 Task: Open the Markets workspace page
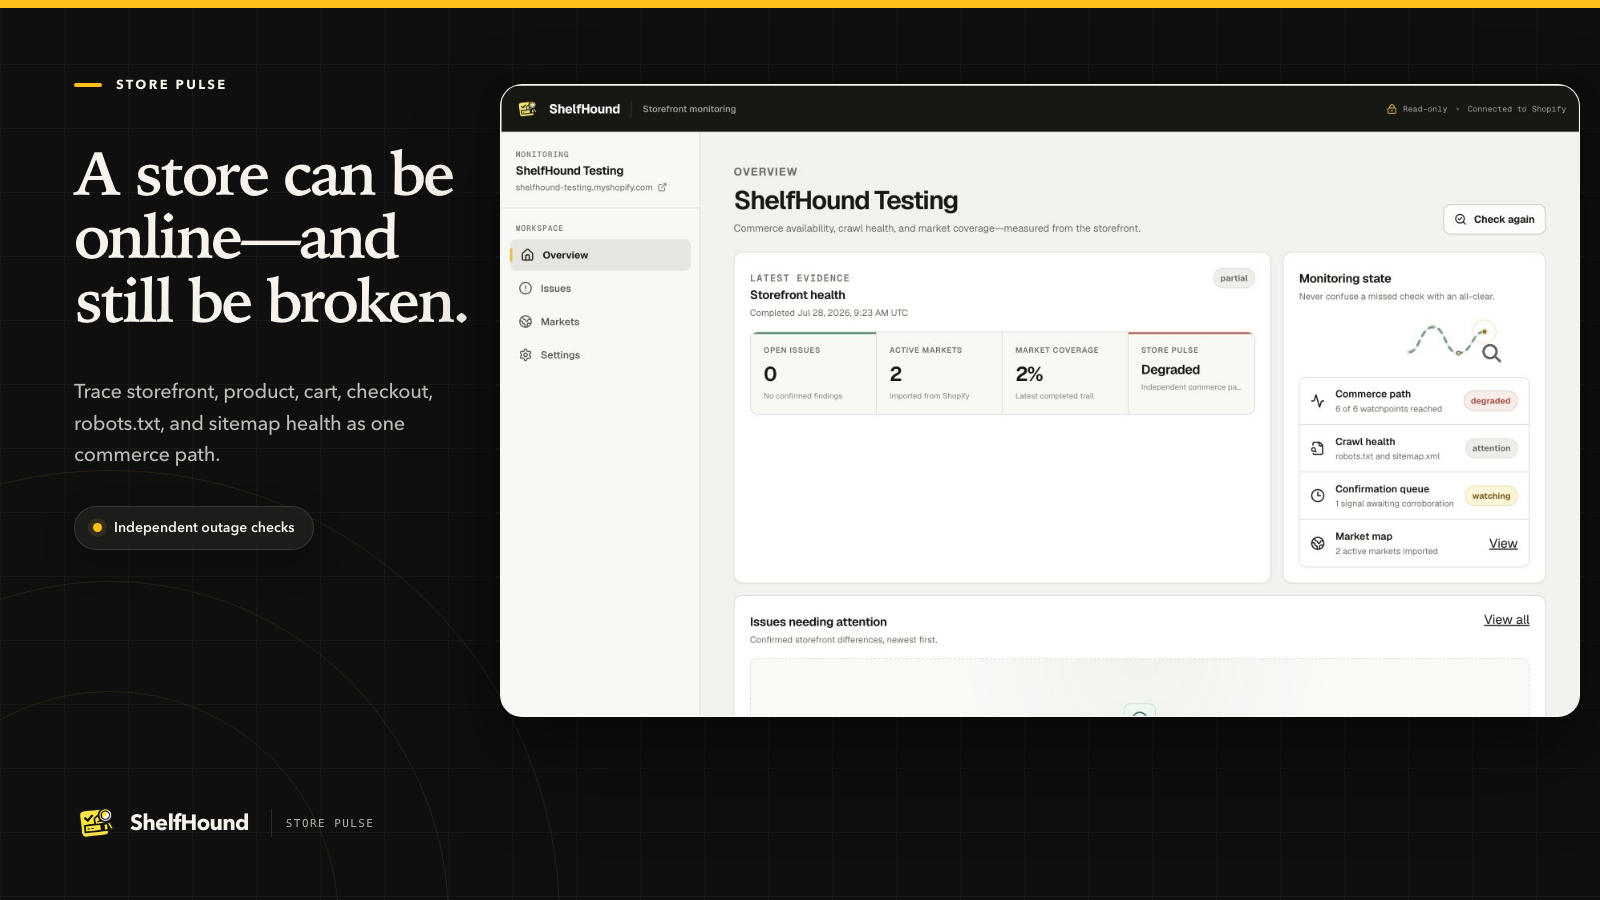pos(600,322)
